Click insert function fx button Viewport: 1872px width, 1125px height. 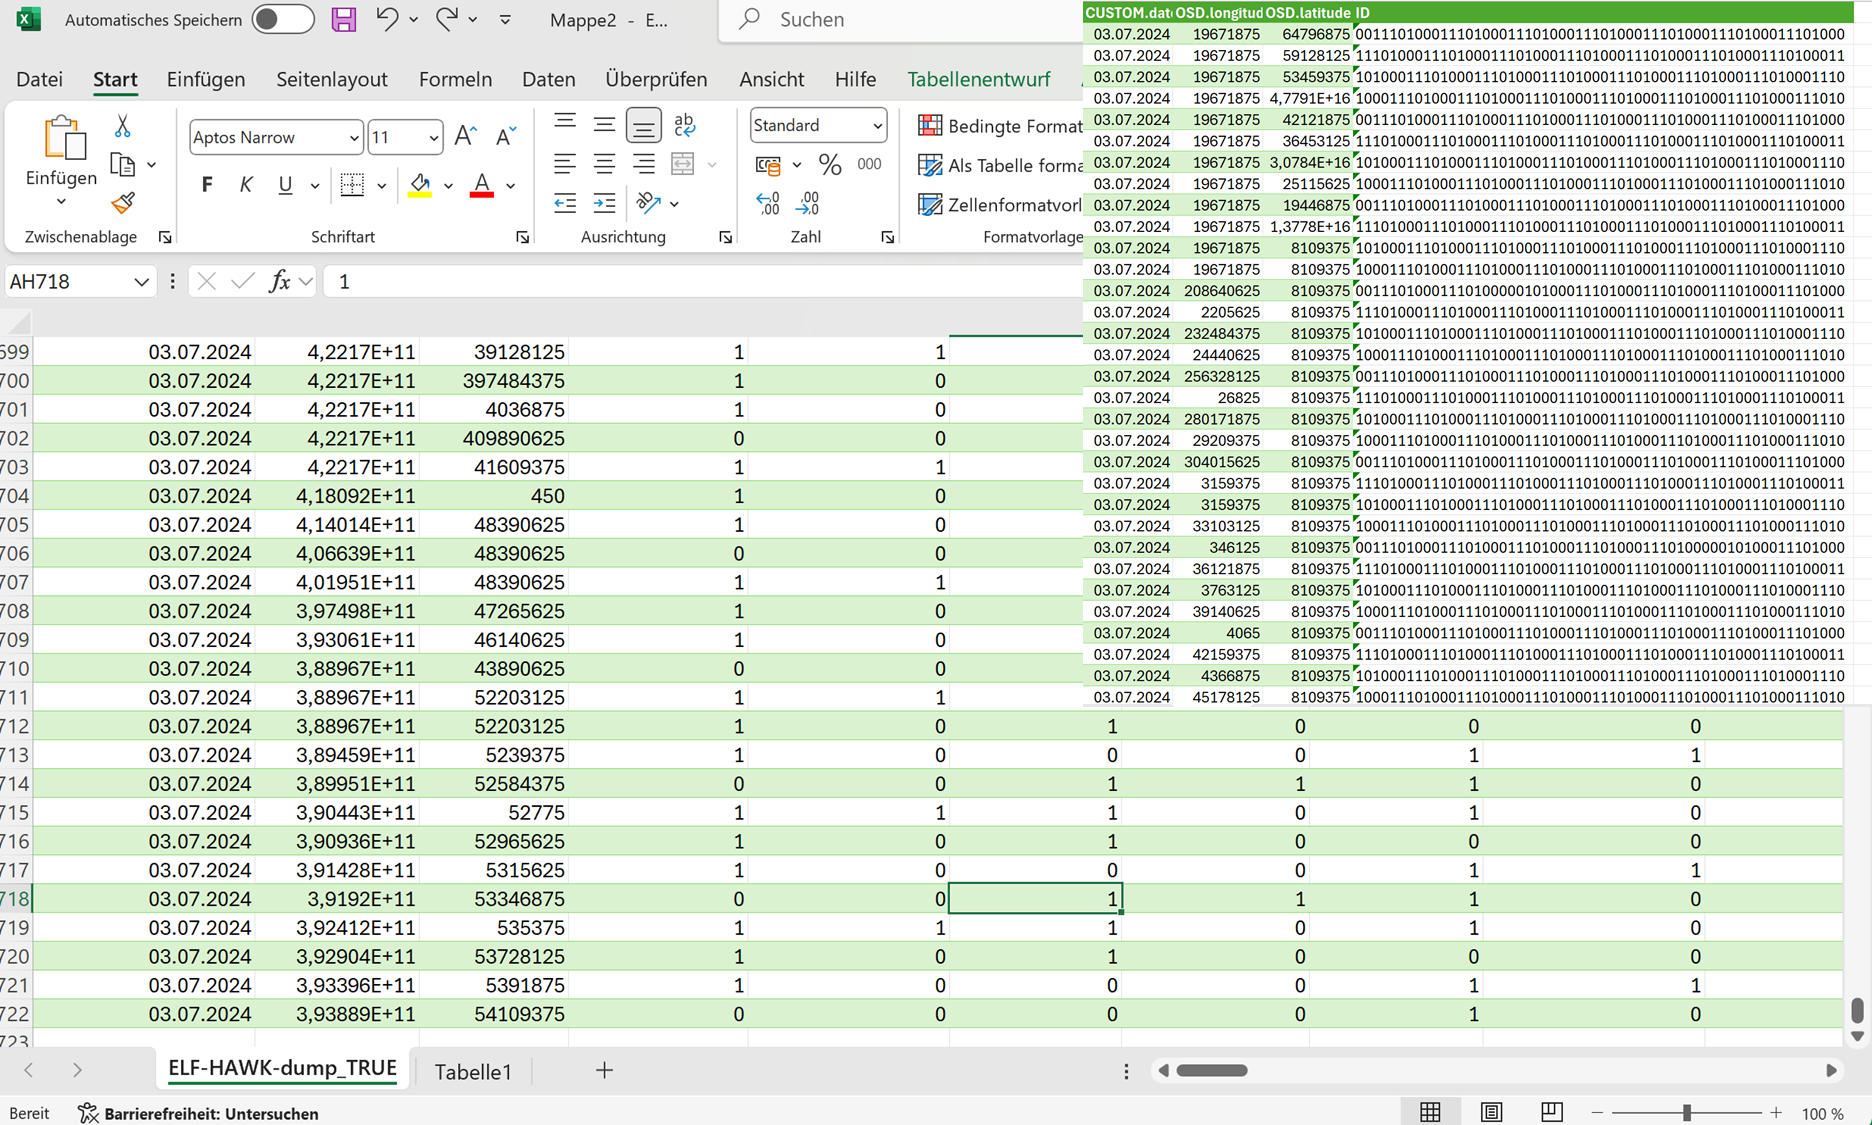(280, 282)
